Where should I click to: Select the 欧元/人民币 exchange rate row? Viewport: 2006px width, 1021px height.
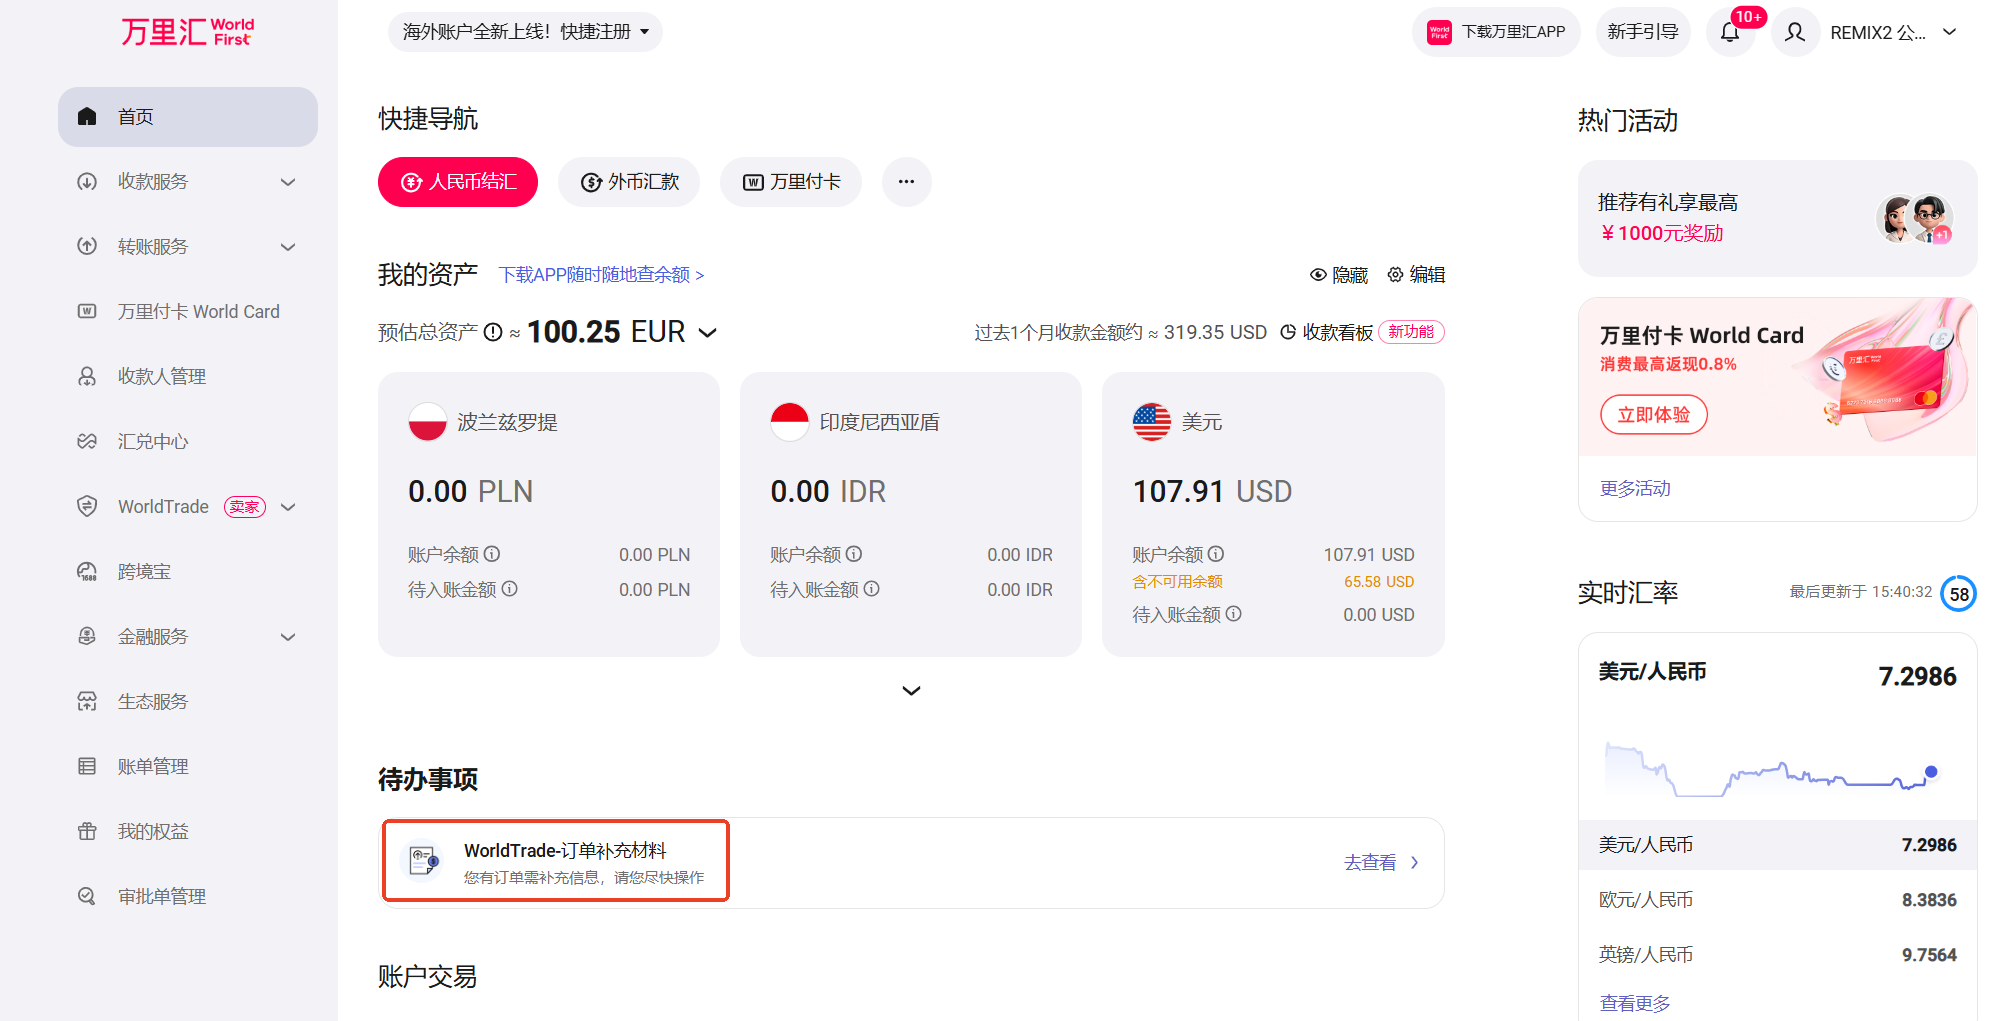point(1777,900)
